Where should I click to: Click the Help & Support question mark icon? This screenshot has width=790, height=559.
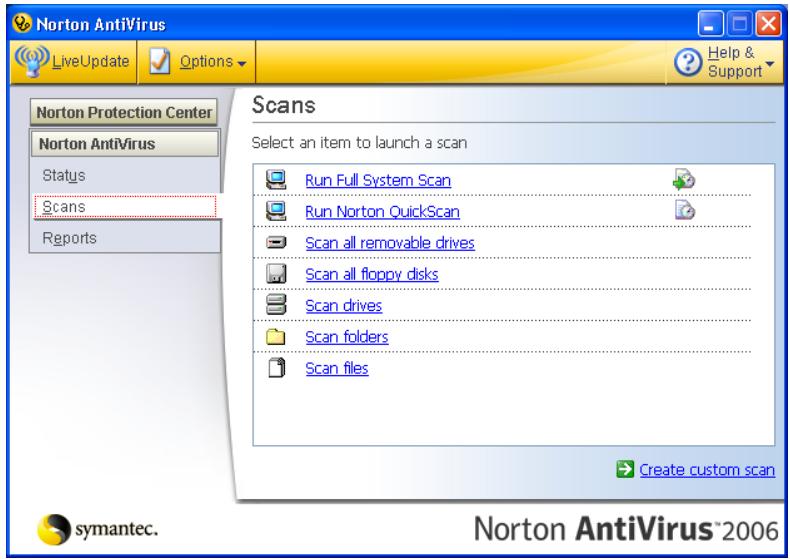[x=688, y=63]
